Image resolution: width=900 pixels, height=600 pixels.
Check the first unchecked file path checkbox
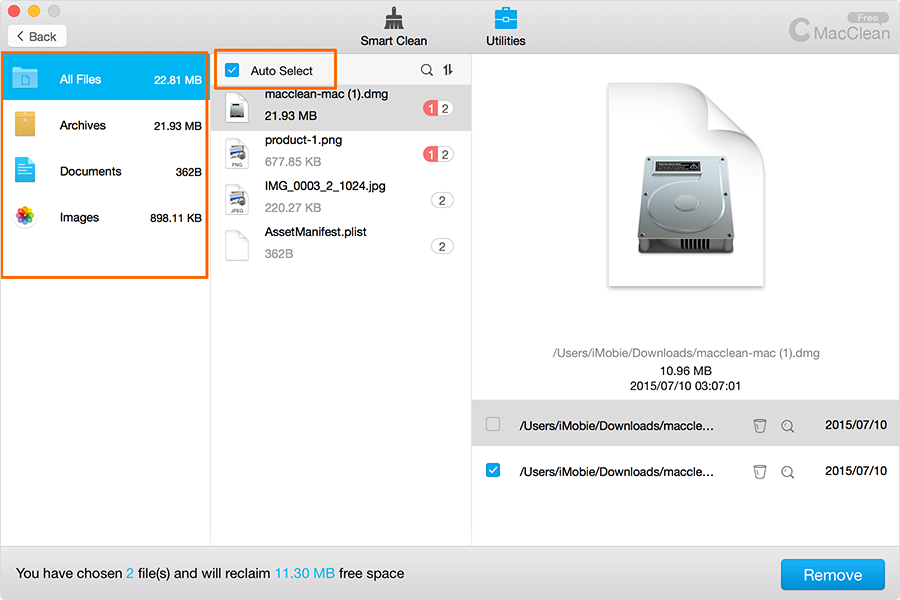coord(493,425)
